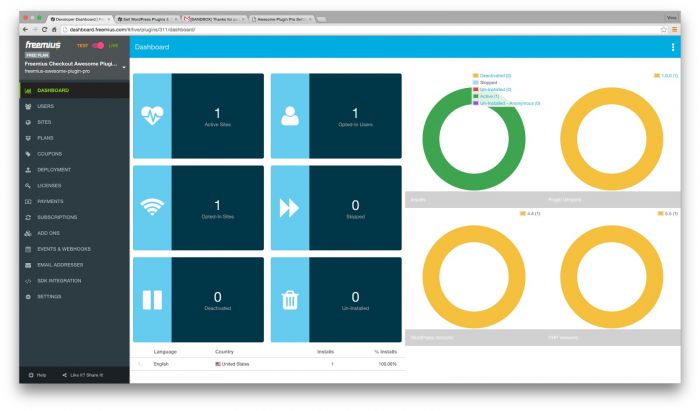Click the FREE PLAN badge
The height and width of the screenshot is (411, 700).
[x=37, y=55]
